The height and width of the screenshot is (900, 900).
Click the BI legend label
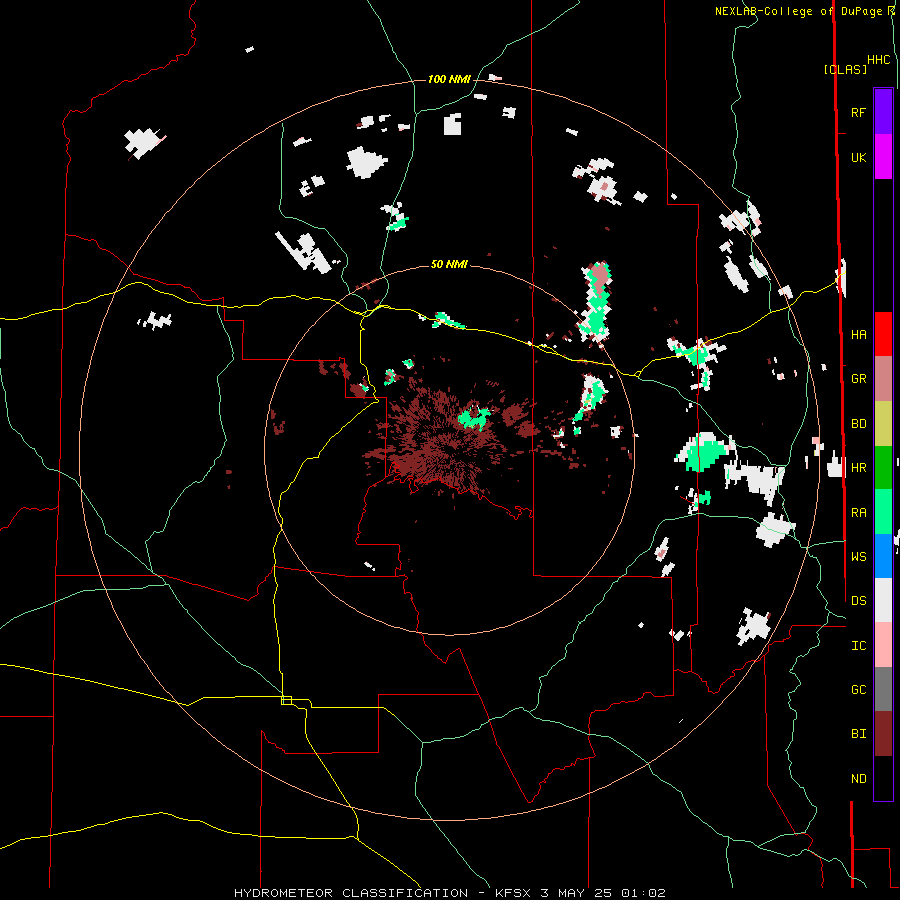(x=858, y=734)
